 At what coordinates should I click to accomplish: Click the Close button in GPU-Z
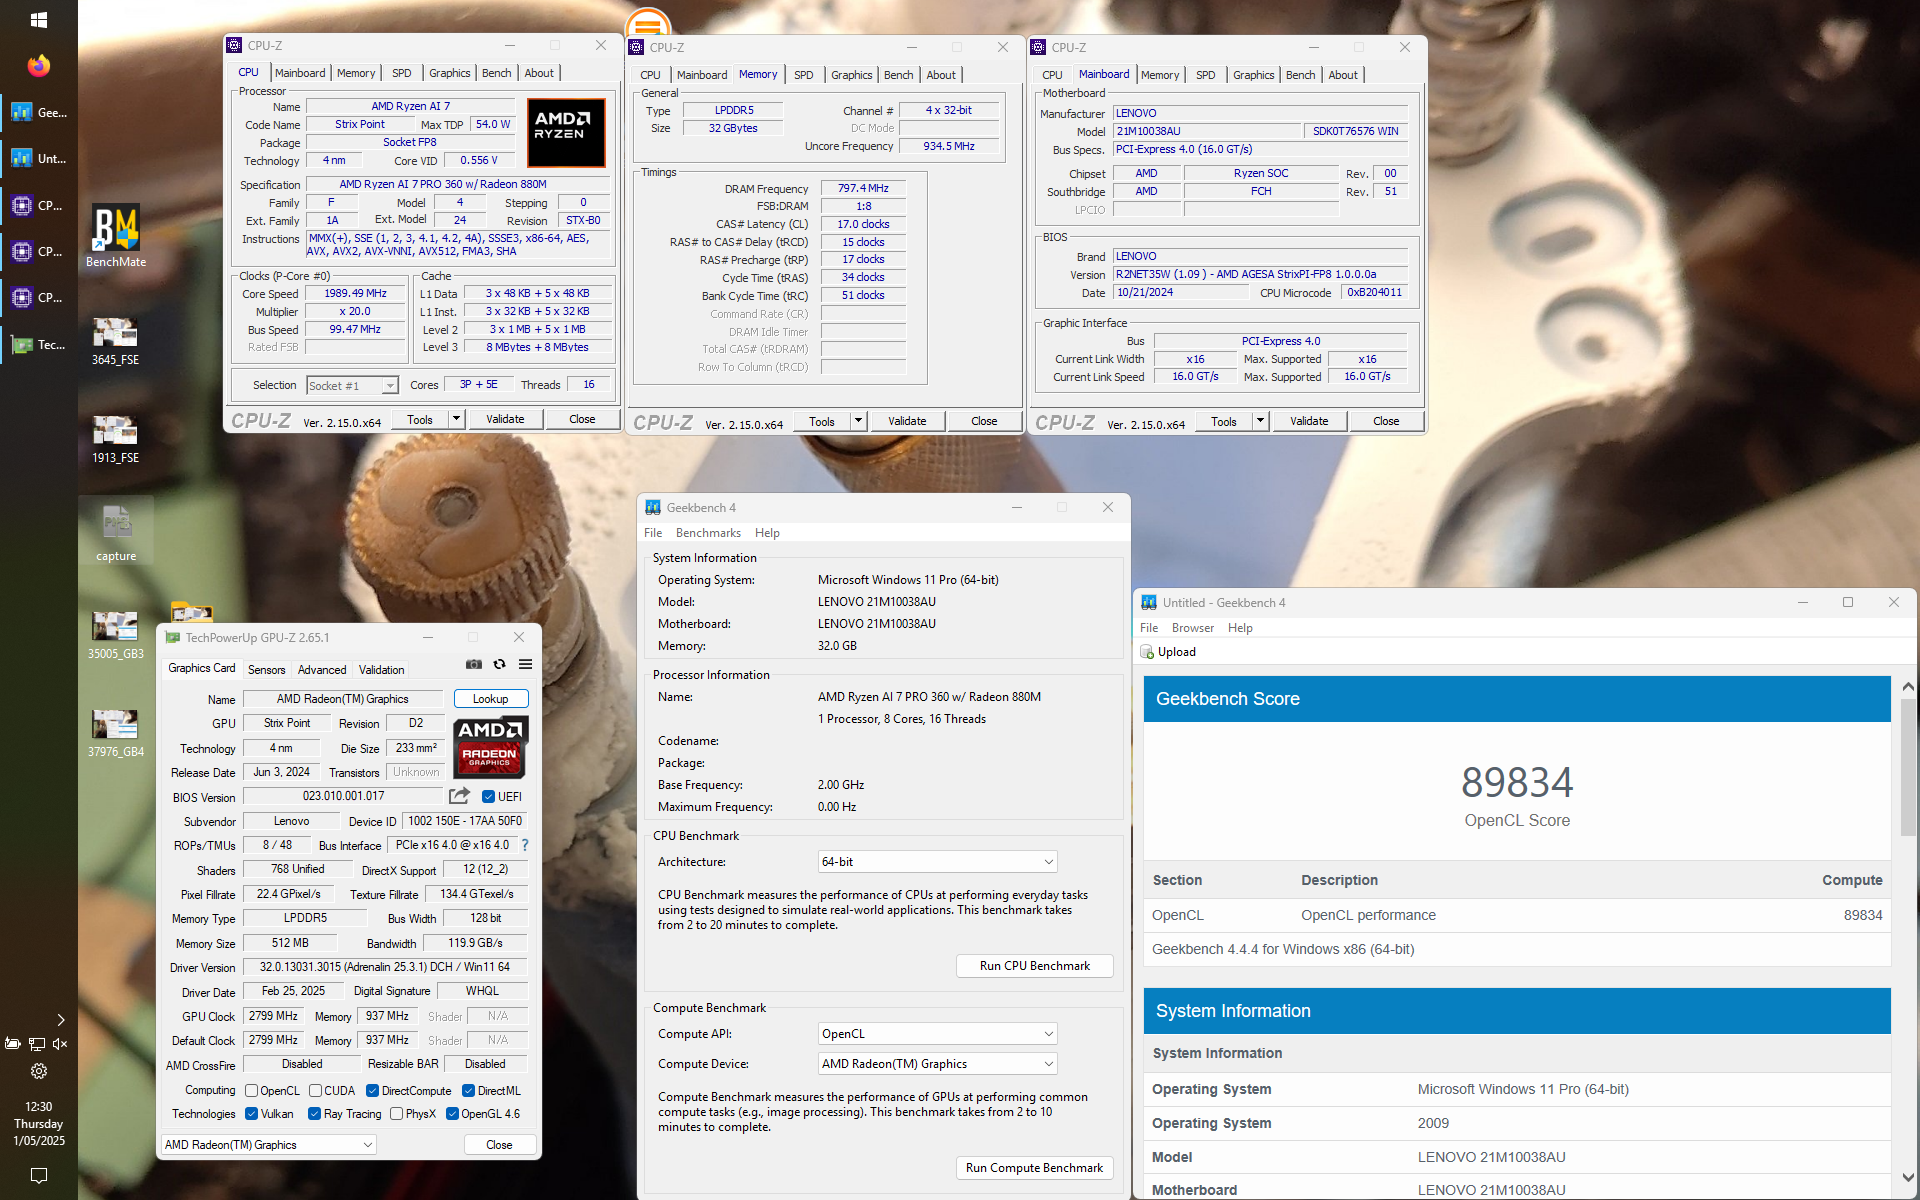(499, 1145)
